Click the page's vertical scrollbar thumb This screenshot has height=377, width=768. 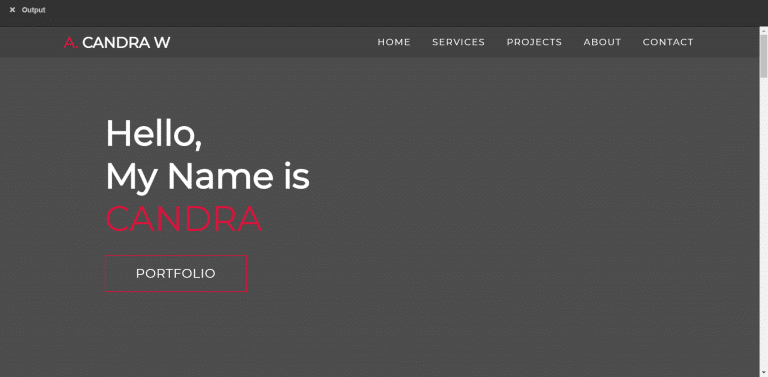point(764,55)
